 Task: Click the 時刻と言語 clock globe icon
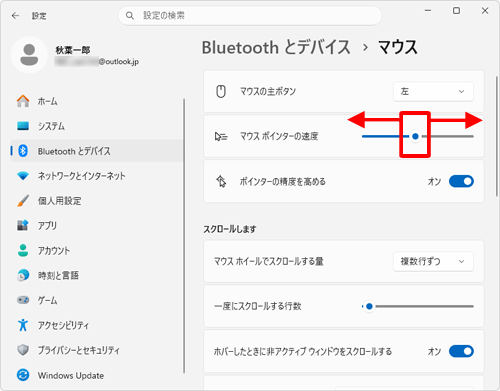point(23,275)
